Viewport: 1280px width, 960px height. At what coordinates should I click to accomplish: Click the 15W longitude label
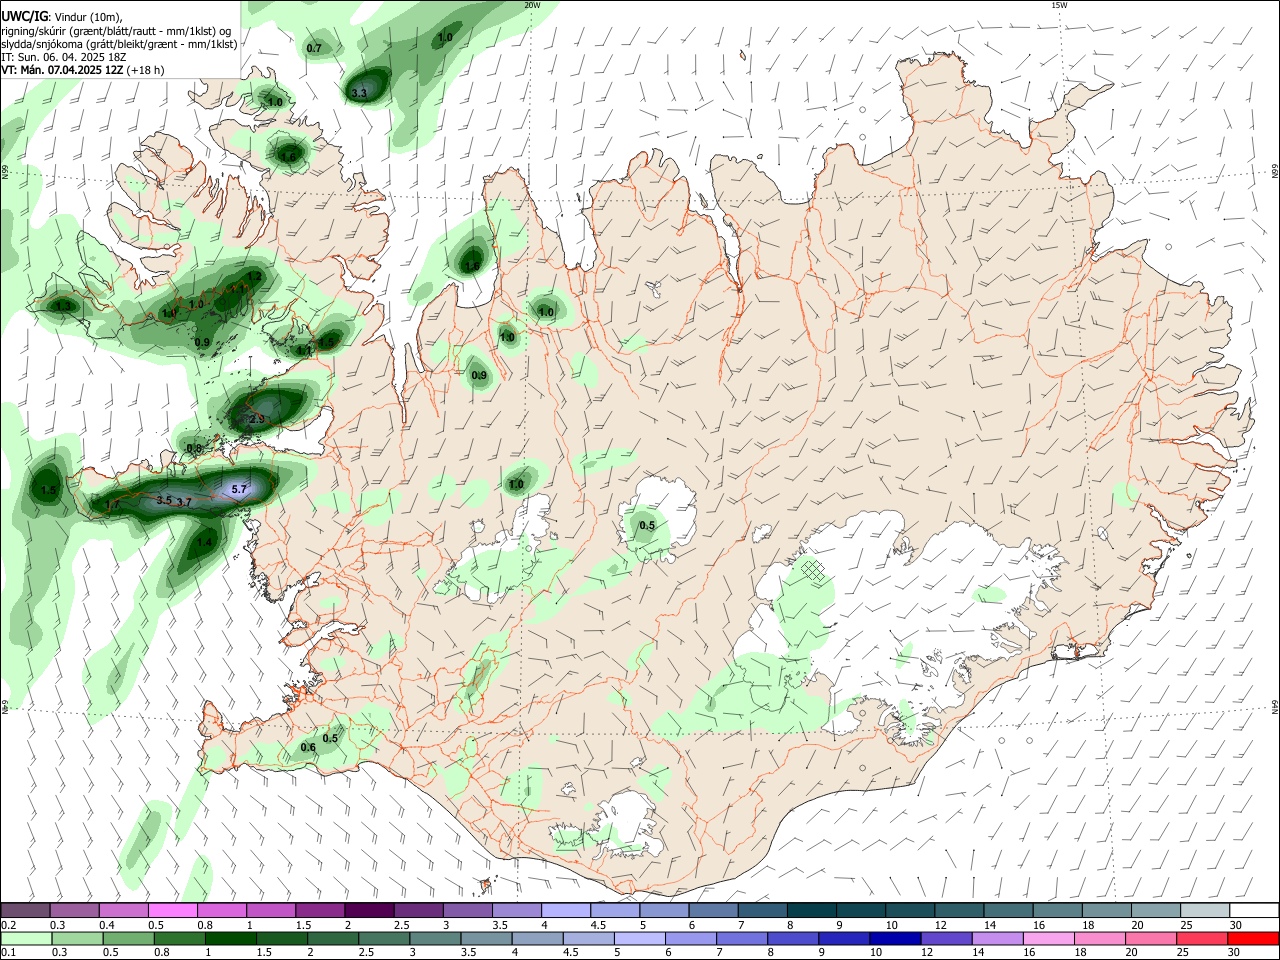[x=1059, y=5]
